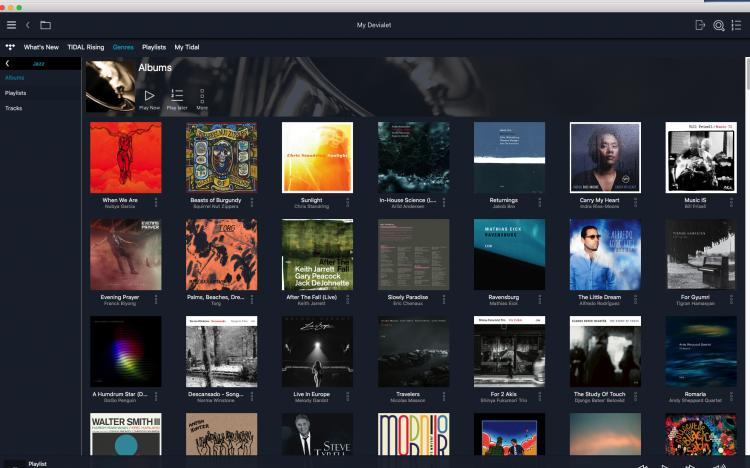The image size is (750, 468).
Task: Open options dots for Music IS
Action: (731, 202)
